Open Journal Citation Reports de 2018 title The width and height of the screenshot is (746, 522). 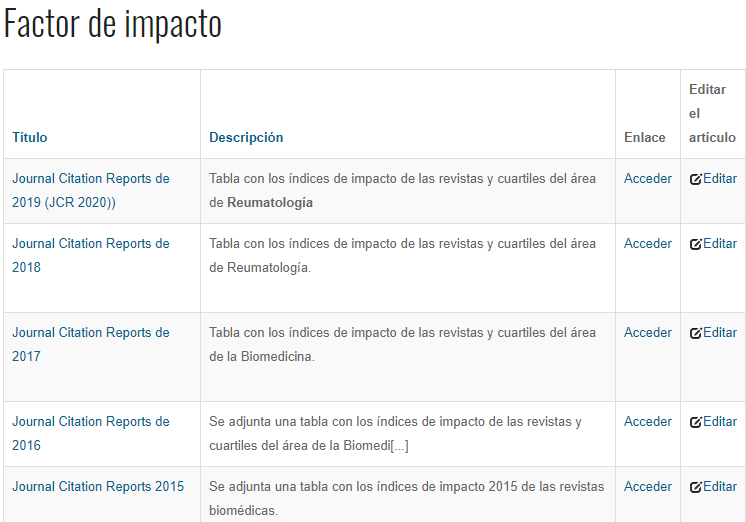[x=91, y=256]
